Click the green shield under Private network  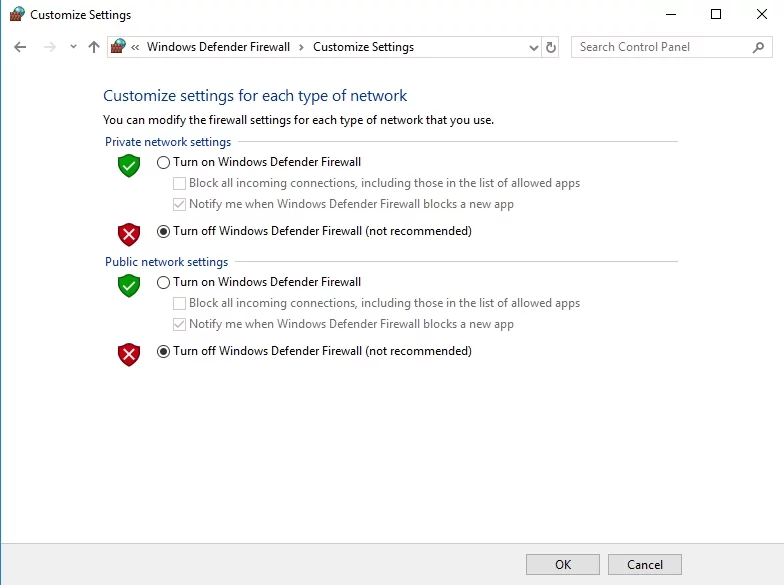[129, 165]
